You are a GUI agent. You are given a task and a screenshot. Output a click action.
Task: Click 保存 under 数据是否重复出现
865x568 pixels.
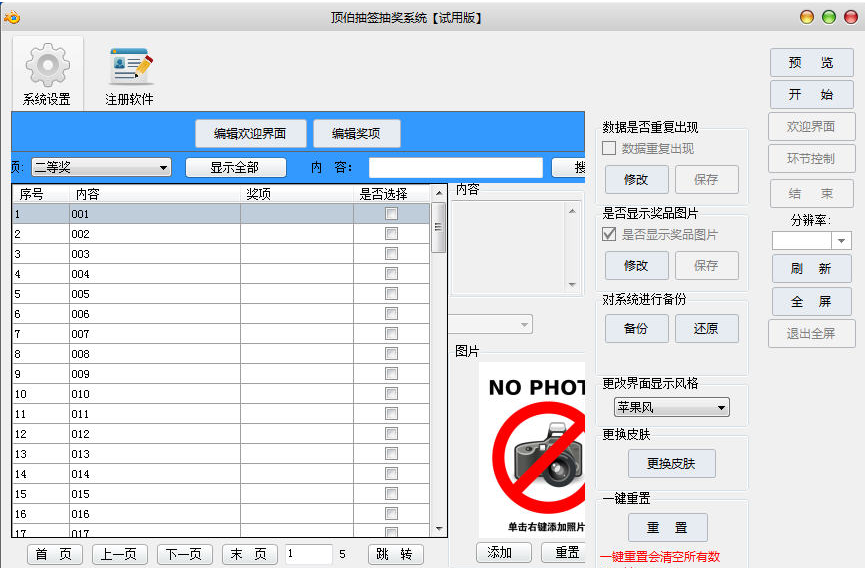(707, 179)
